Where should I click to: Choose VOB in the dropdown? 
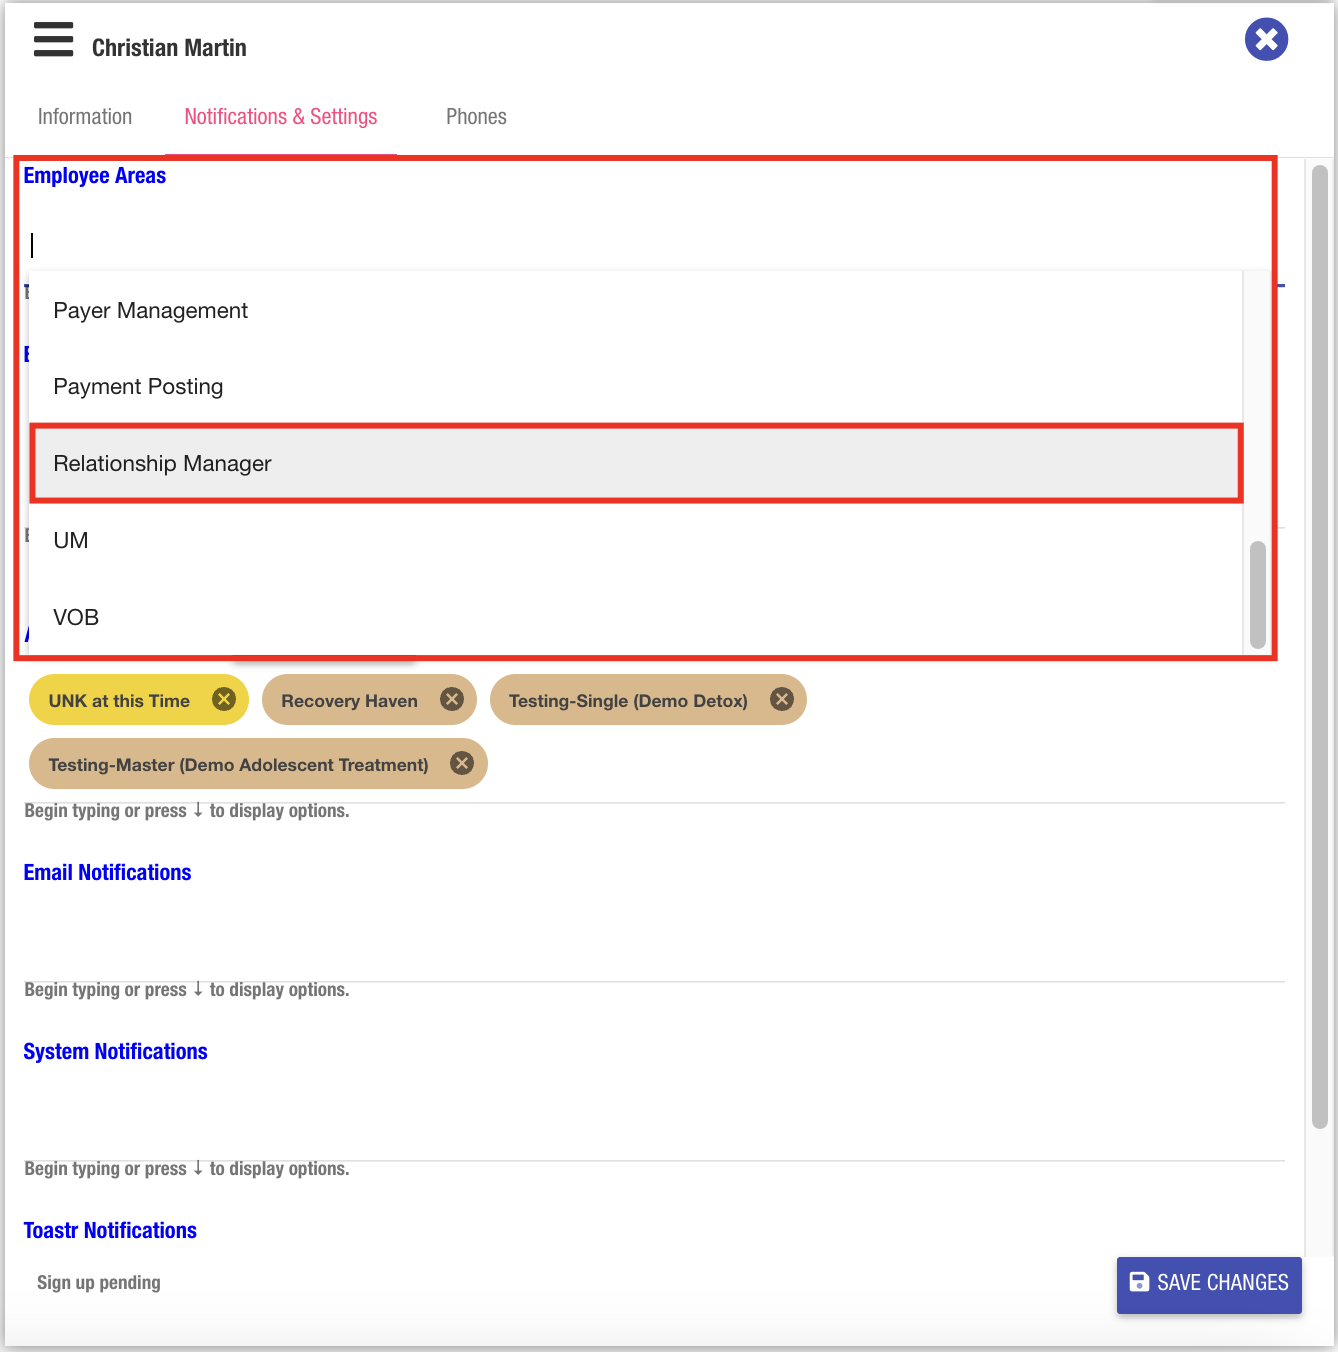click(76, 617)
